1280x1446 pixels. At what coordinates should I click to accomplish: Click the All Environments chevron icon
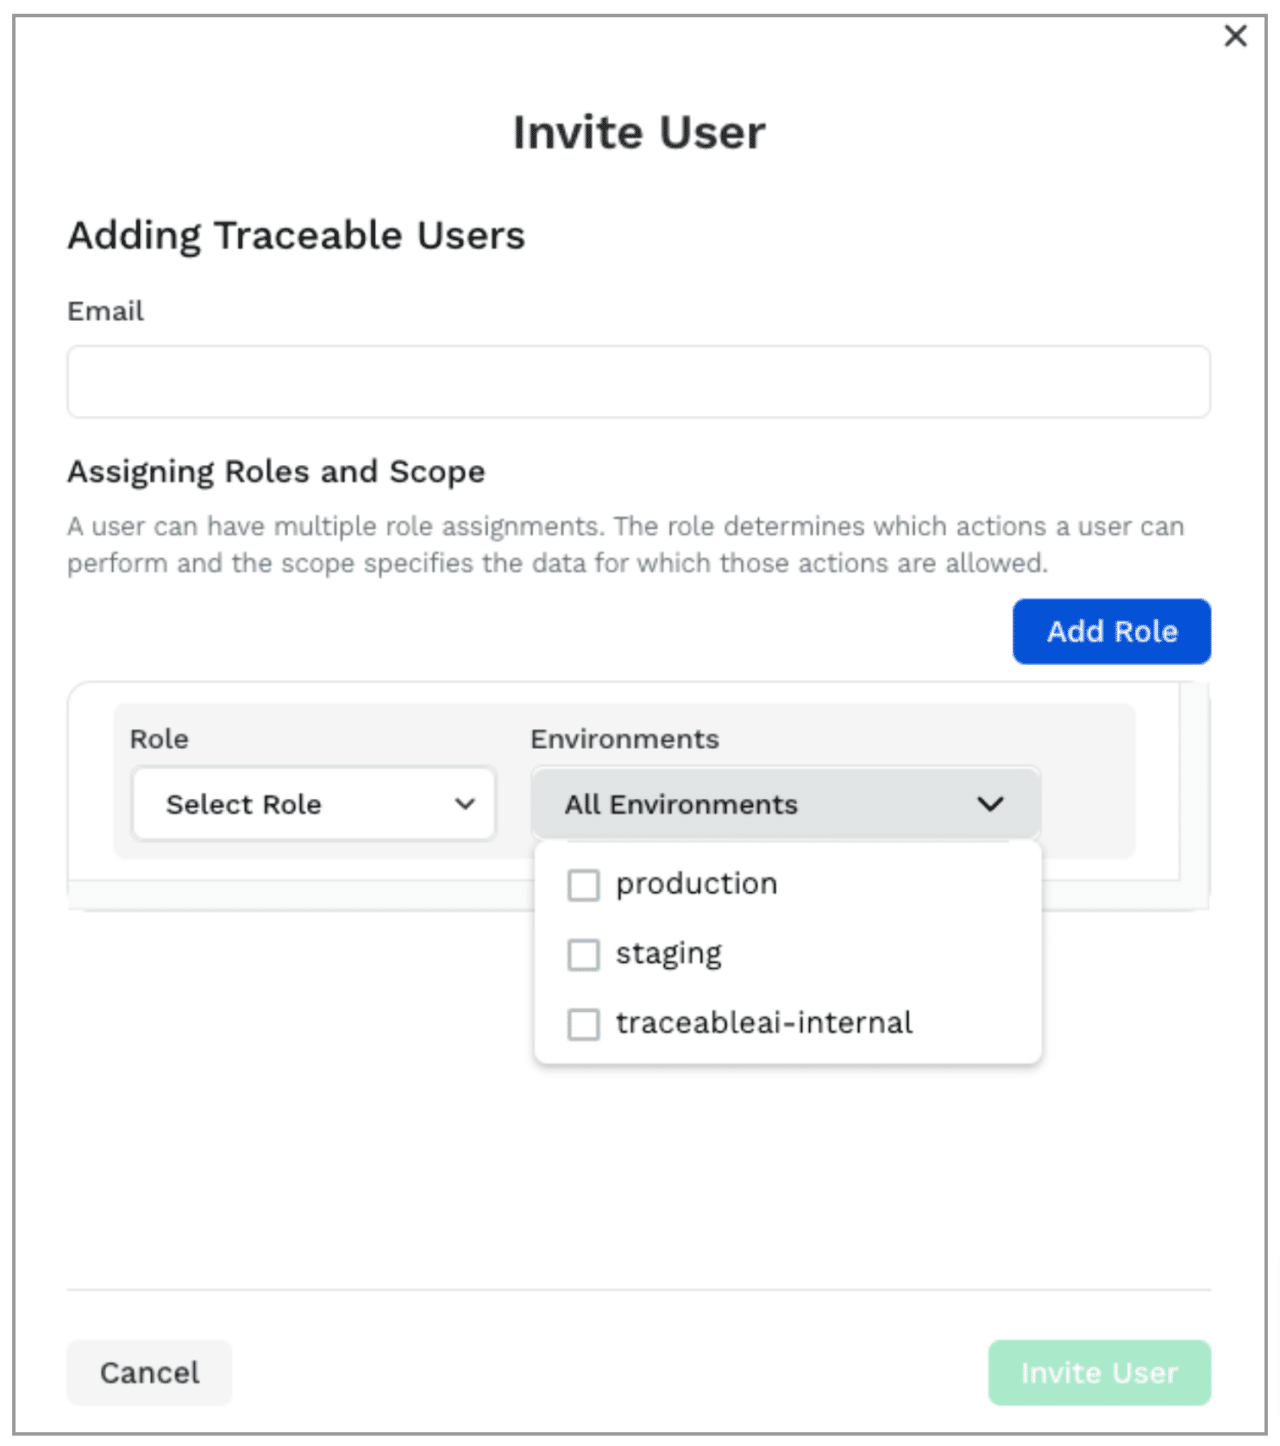(991, 803)
